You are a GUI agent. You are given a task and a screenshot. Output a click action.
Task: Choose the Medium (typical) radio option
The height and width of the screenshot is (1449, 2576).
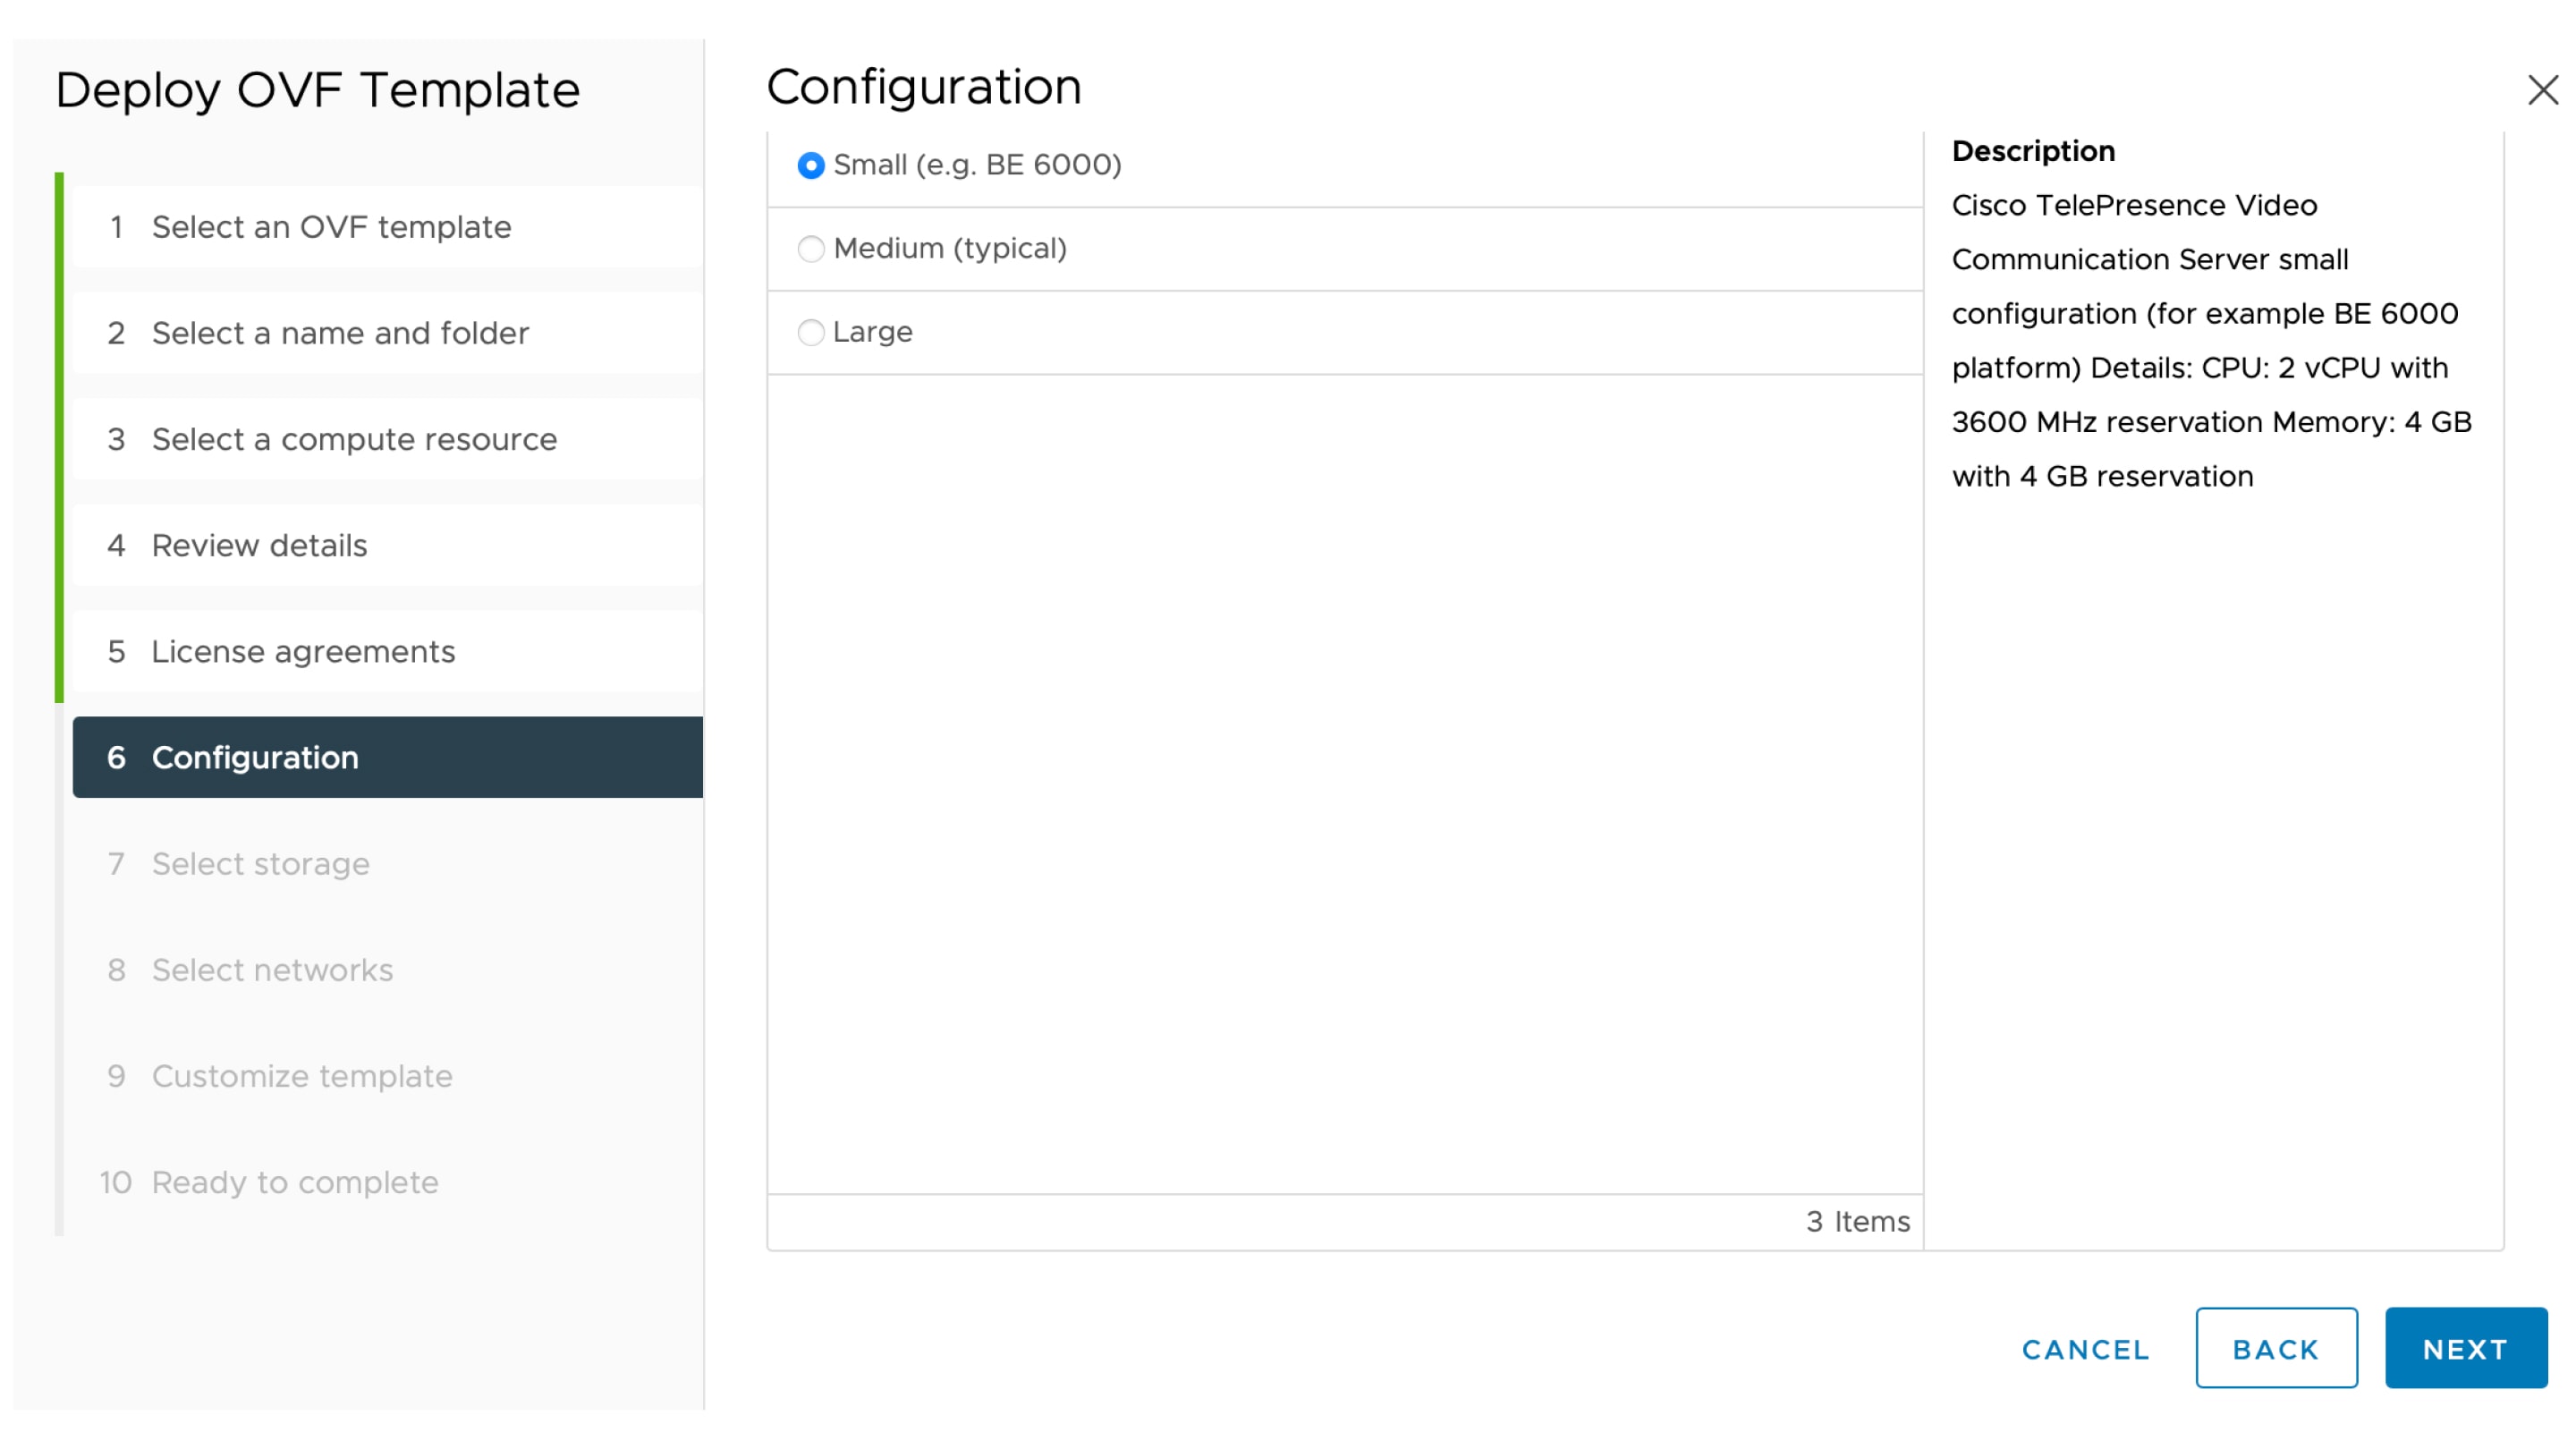[x=811, y=248]
